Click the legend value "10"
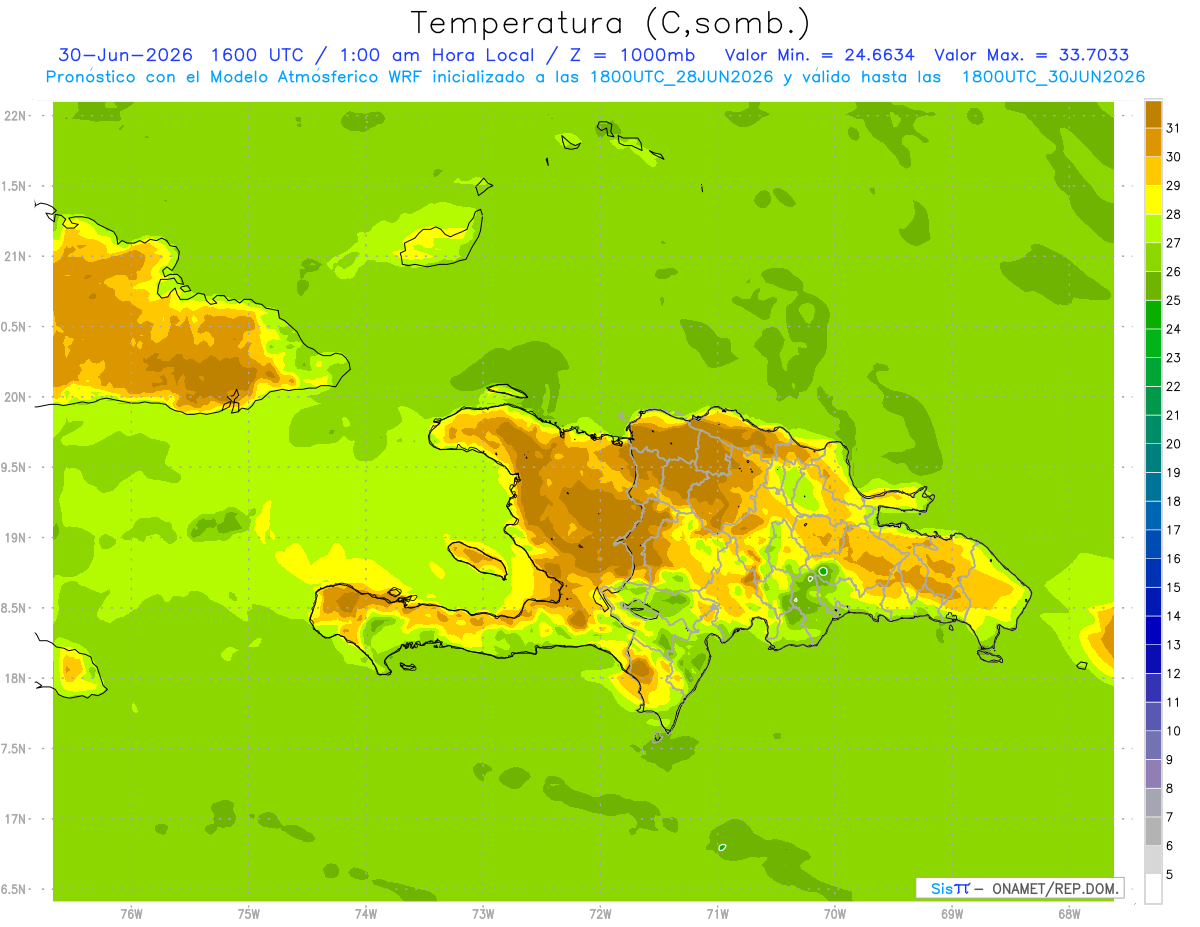 (1174, 731)
